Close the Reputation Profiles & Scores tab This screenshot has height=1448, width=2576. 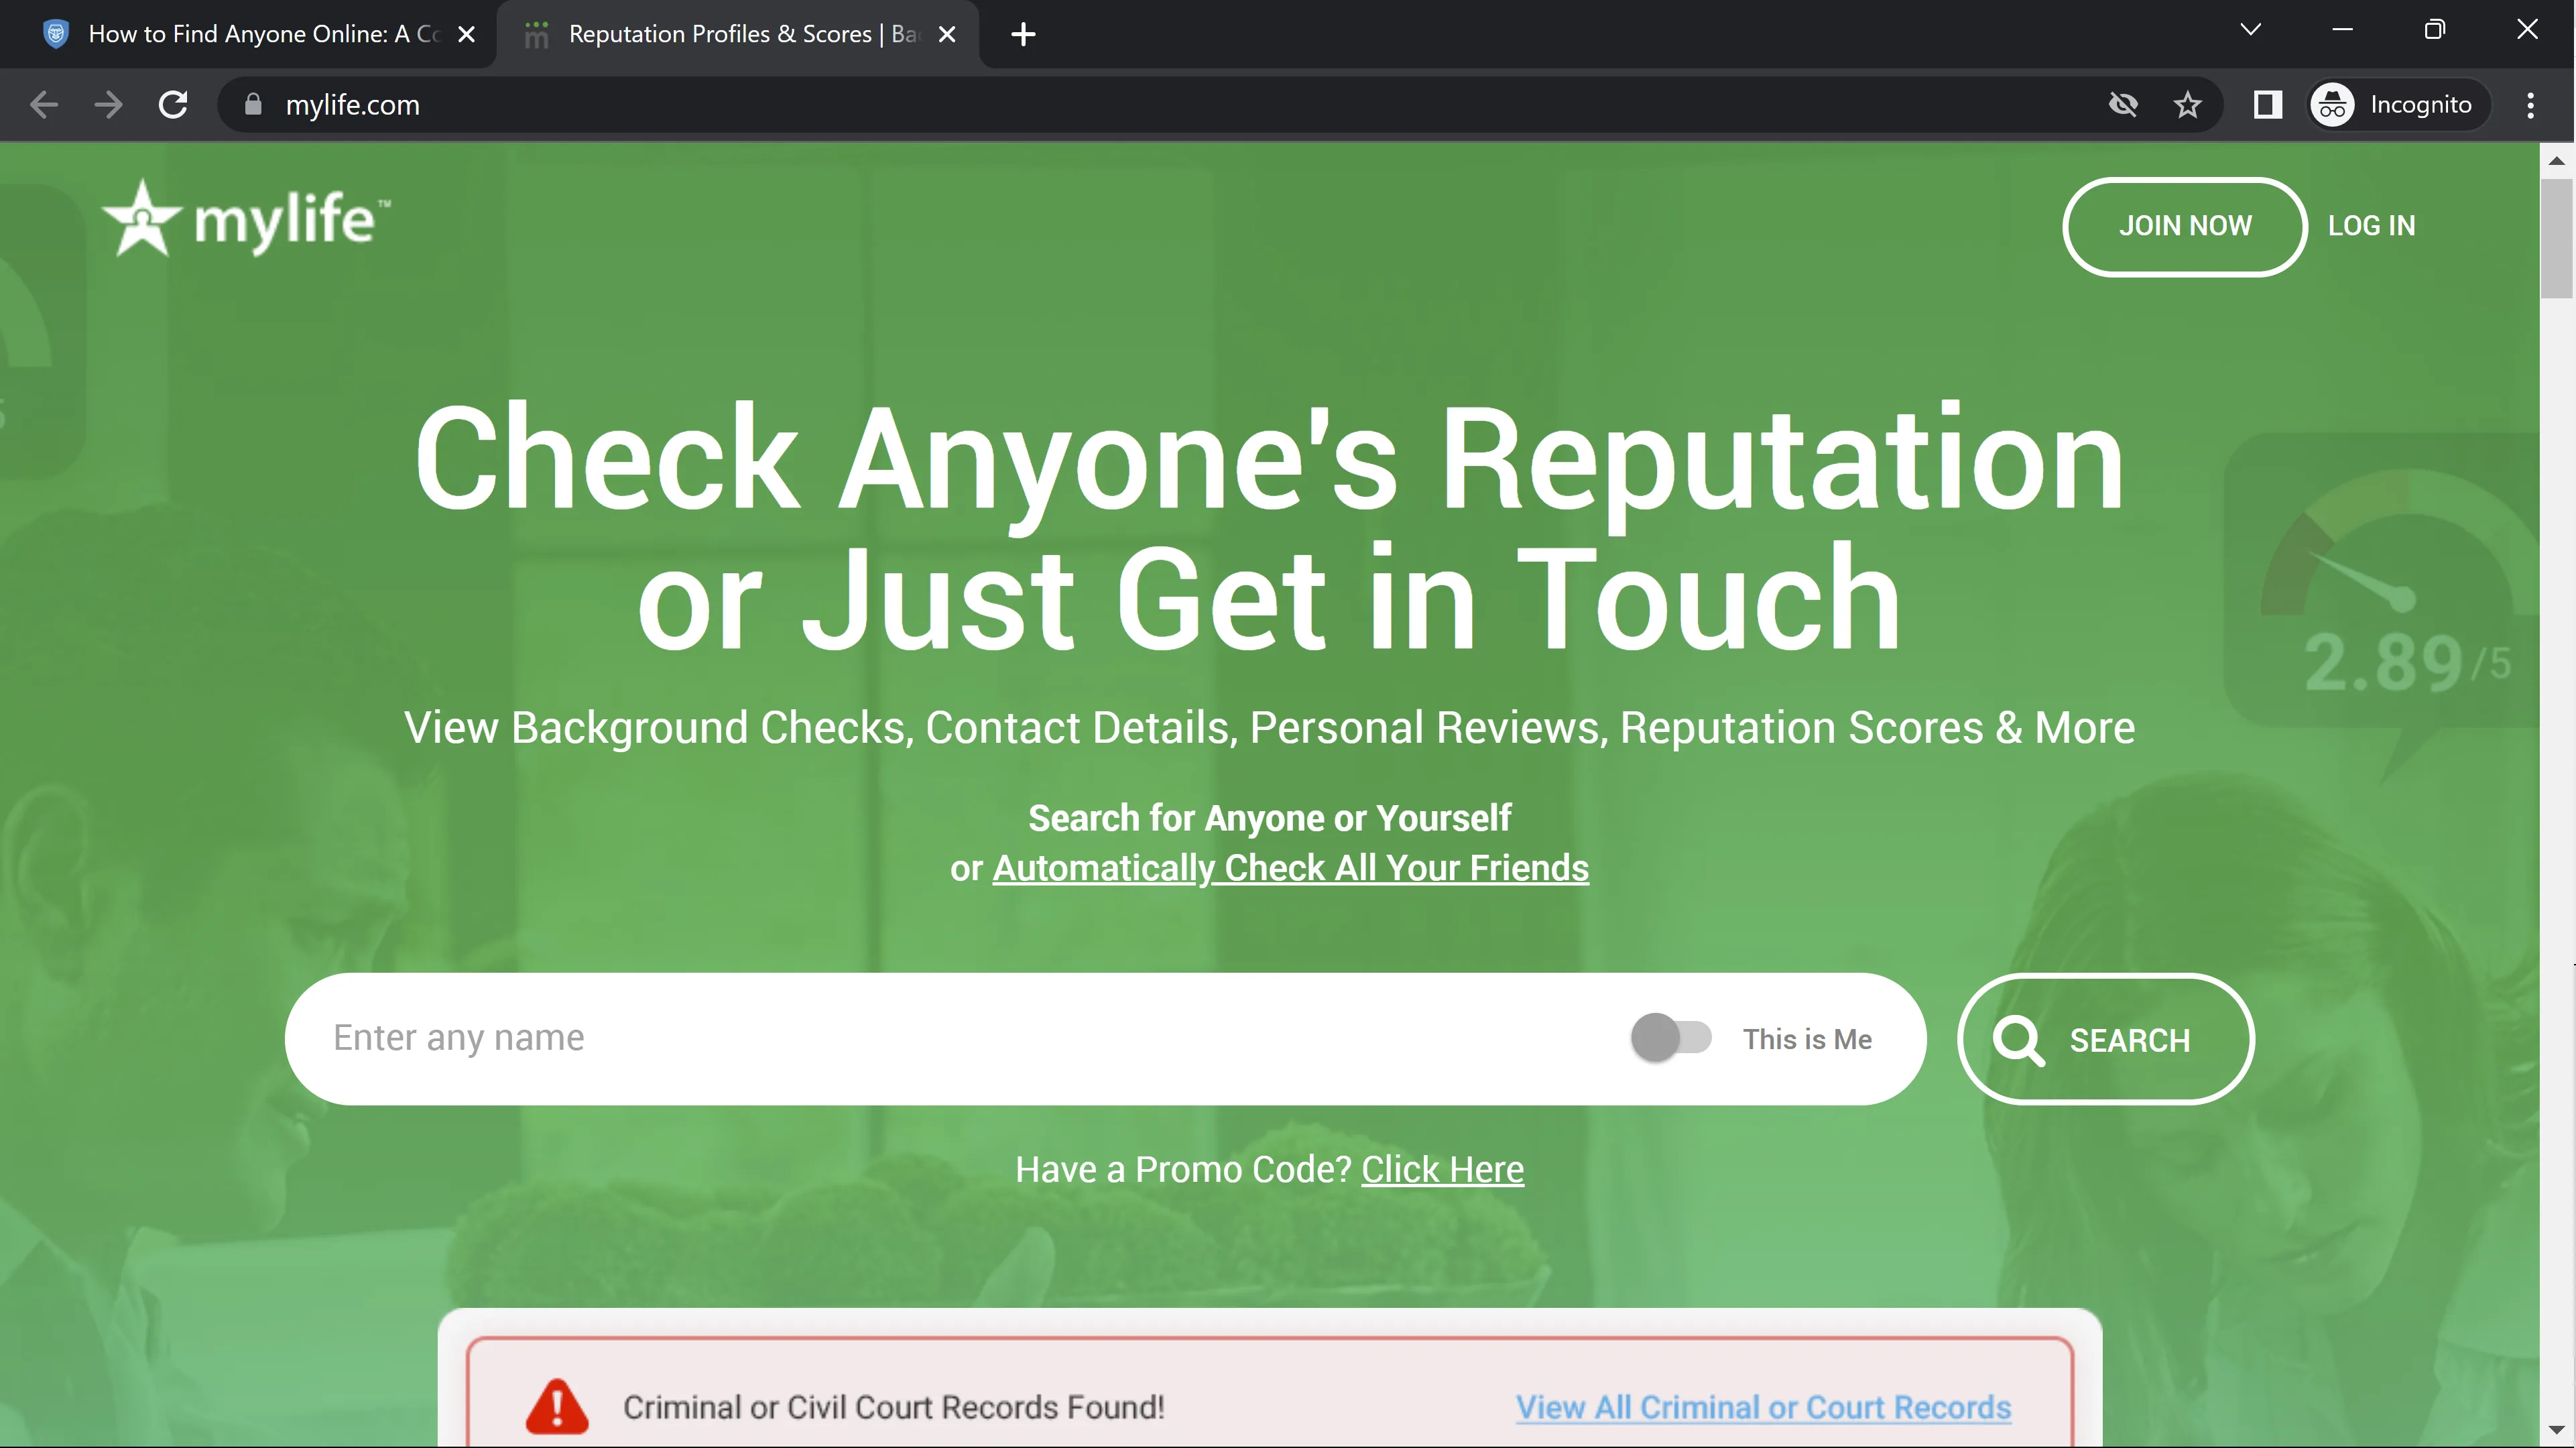[947, 35]
